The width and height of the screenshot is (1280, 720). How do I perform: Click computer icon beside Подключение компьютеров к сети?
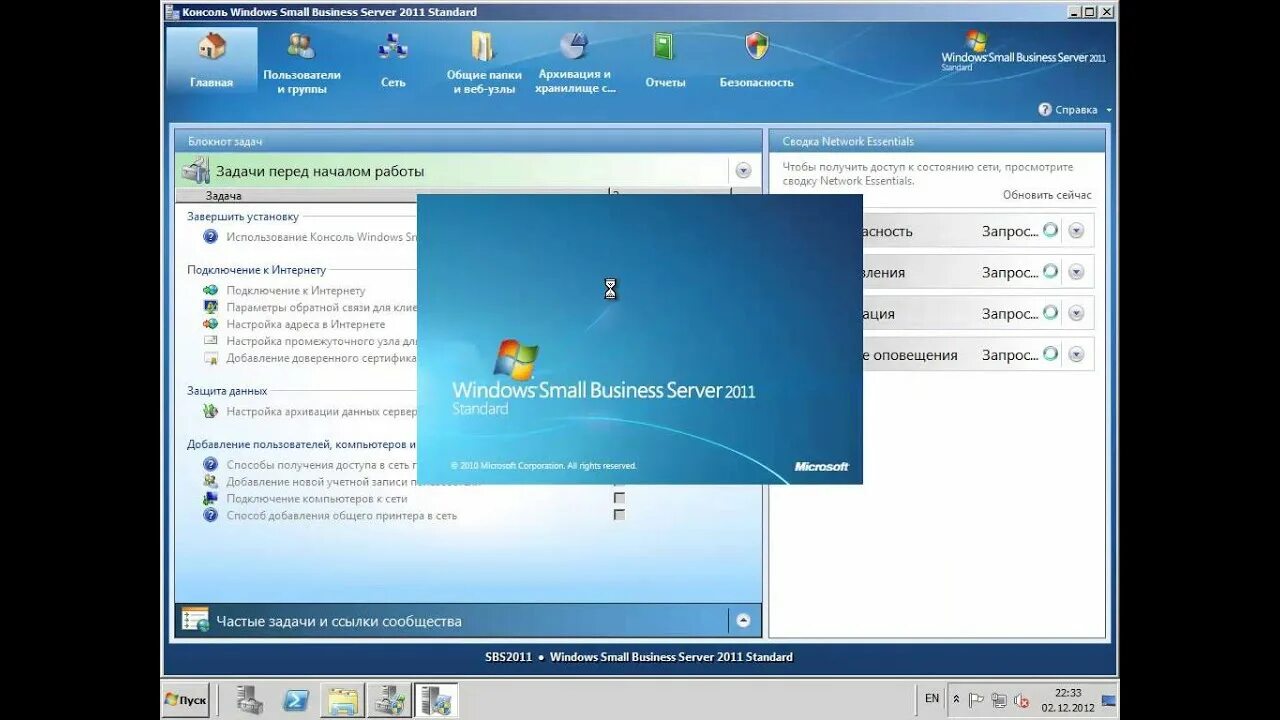point(210,498)
